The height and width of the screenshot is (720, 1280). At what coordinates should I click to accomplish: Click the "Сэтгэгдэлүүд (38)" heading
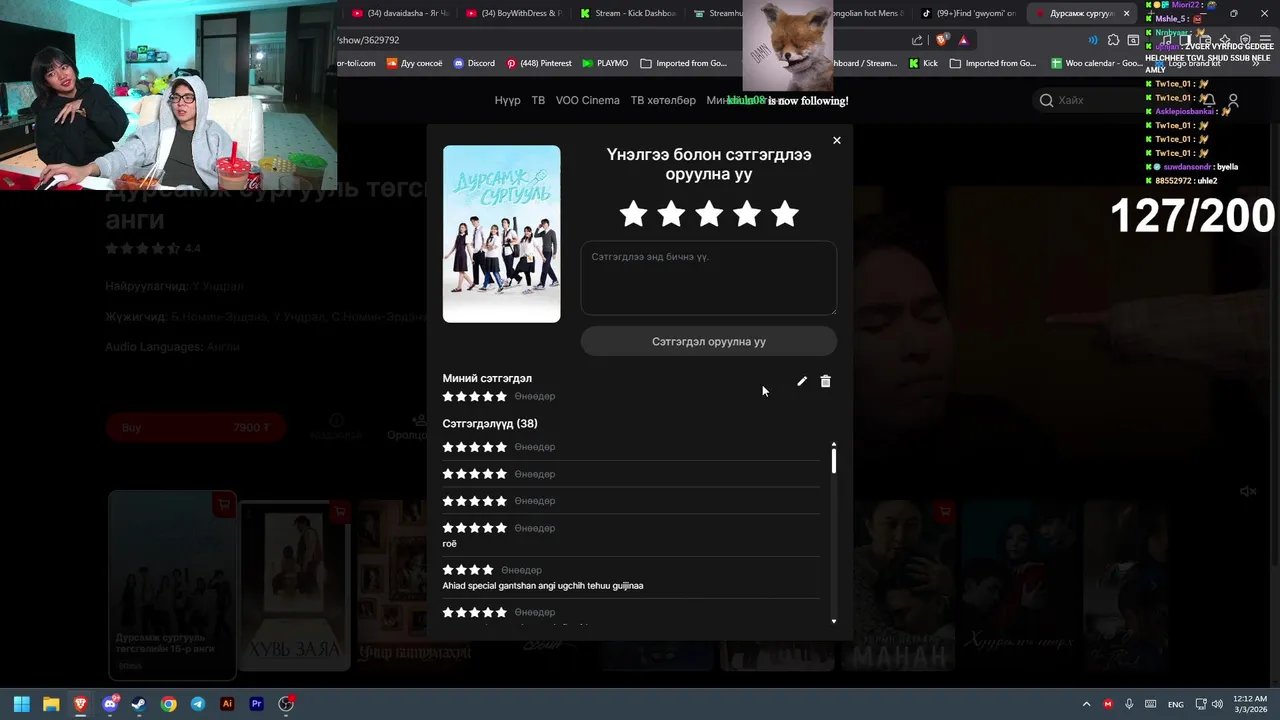[x=490, y=424]
